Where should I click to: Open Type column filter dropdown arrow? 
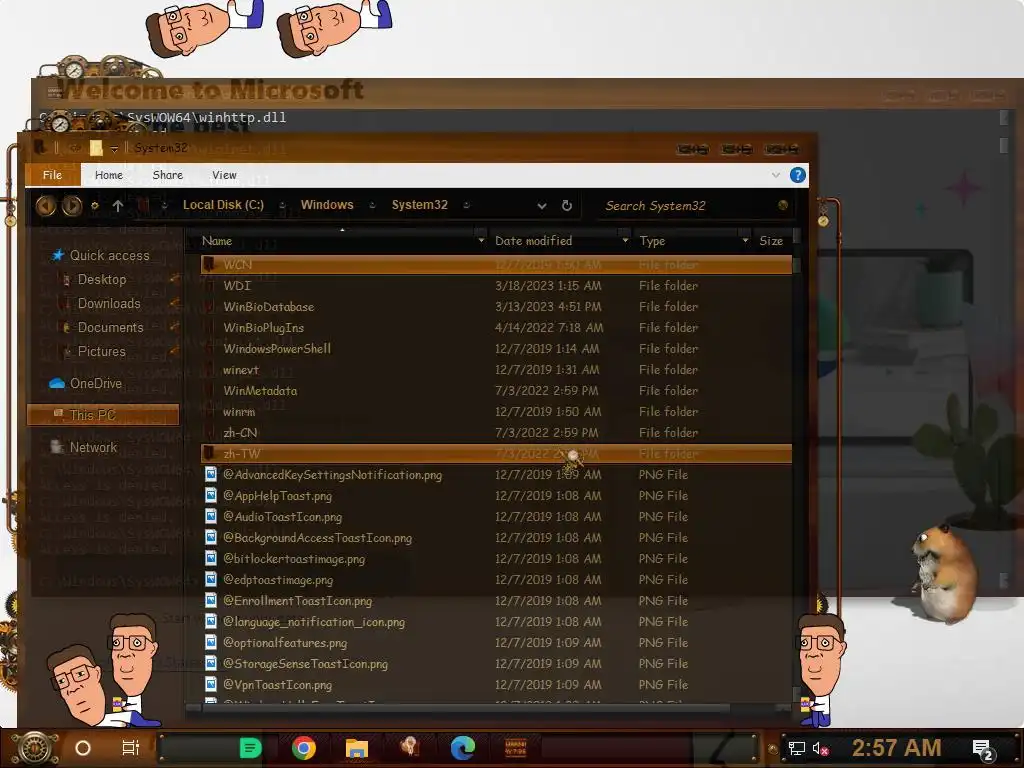[745, 241]
